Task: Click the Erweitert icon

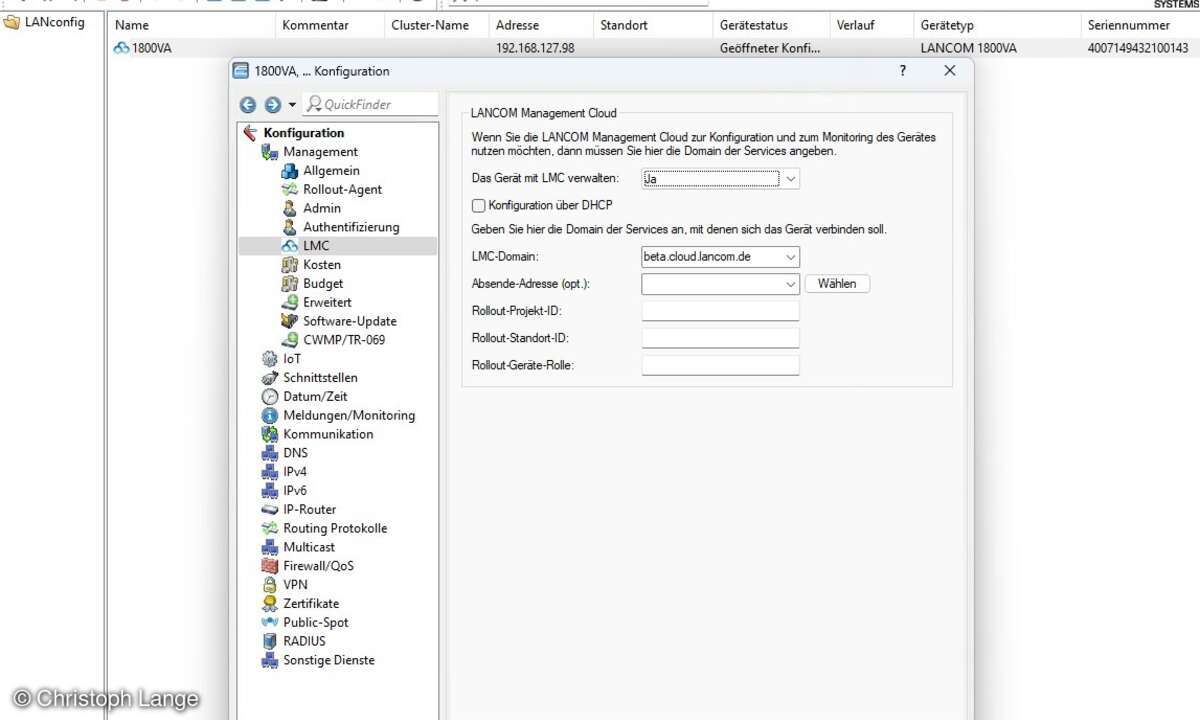Action: pos(290,302)
